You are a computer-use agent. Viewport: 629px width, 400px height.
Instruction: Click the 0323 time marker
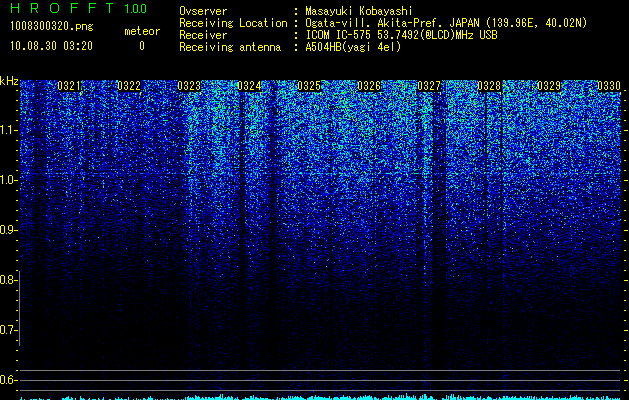pos(189,86)
